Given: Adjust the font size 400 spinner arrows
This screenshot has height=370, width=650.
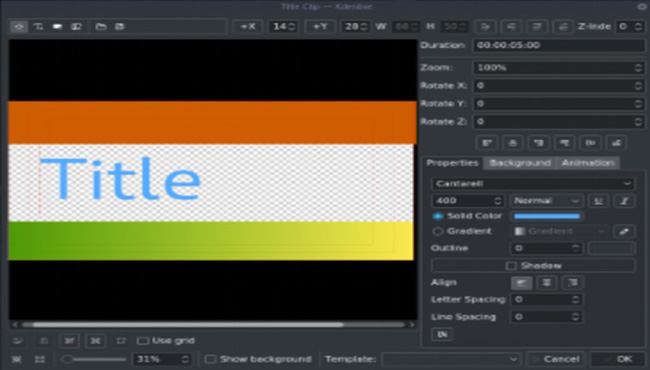Looking at the screenshot, I should (498, 201).
